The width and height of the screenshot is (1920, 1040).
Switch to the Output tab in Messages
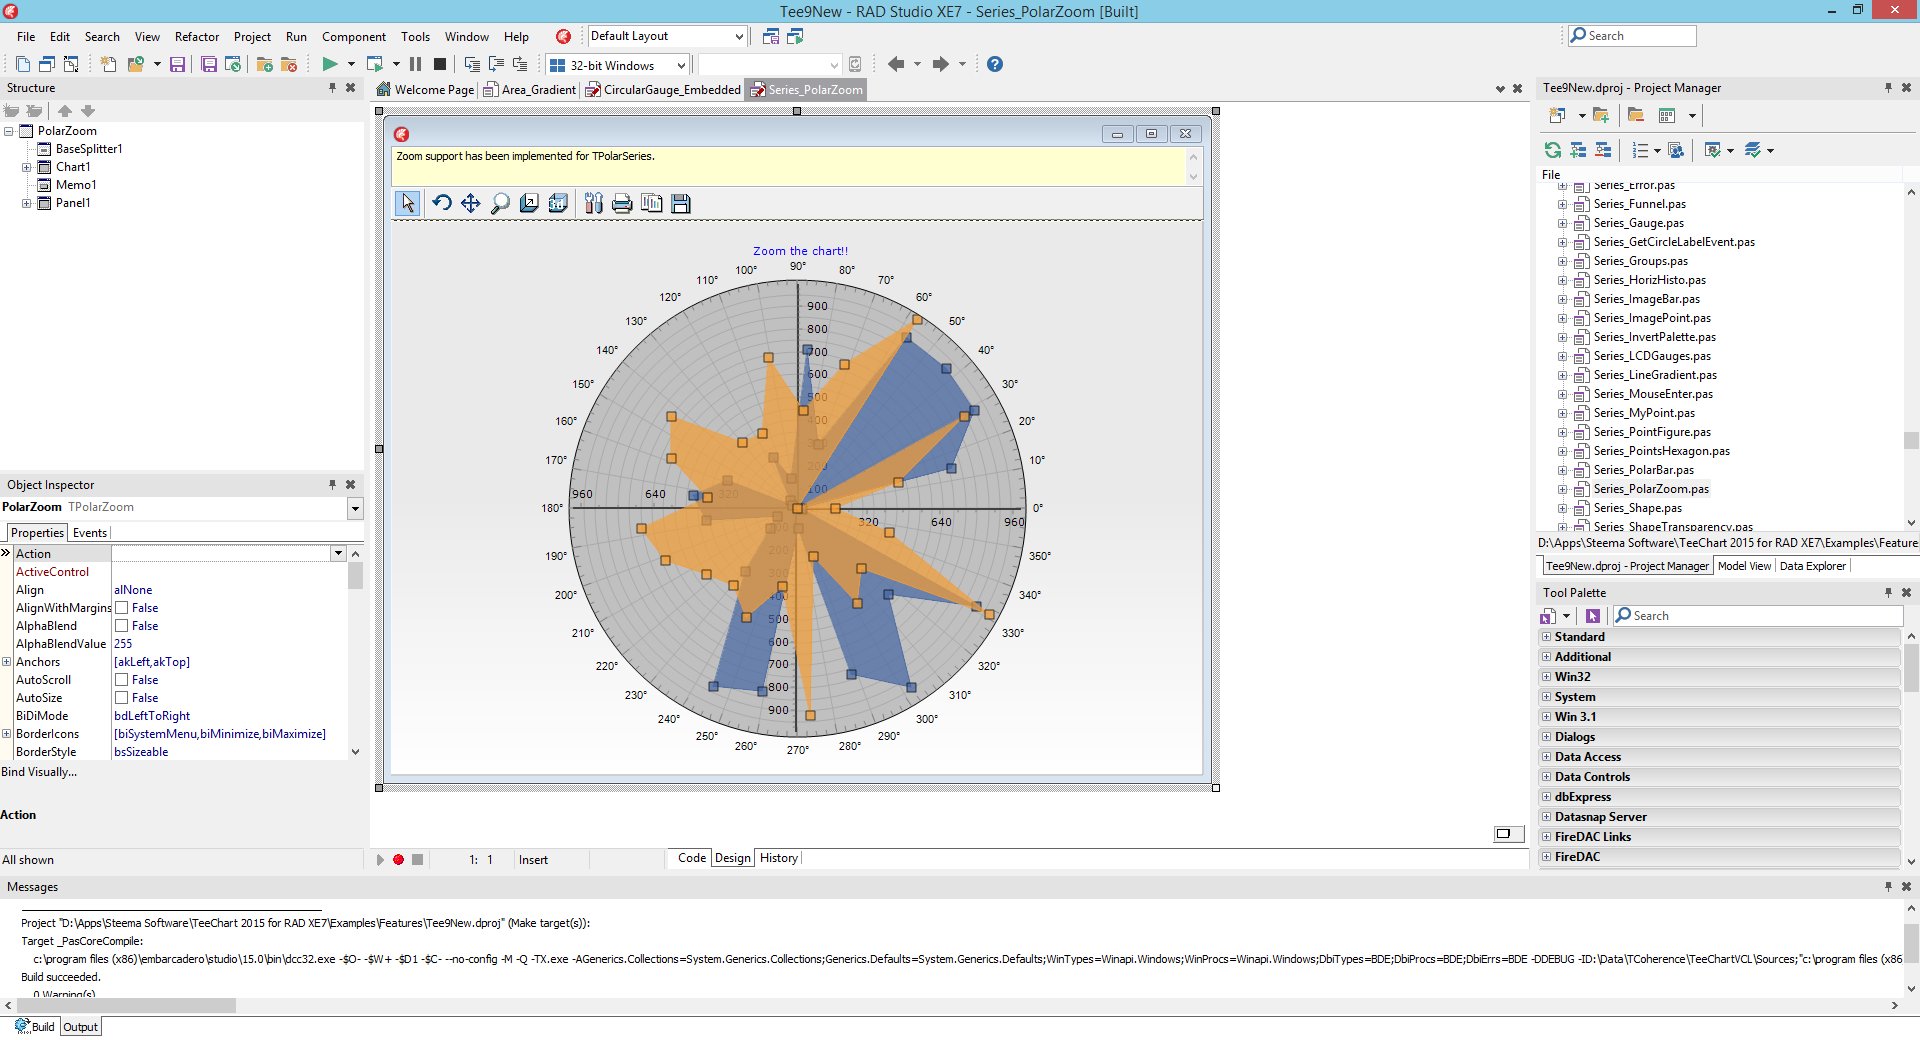click(80, 1027)
